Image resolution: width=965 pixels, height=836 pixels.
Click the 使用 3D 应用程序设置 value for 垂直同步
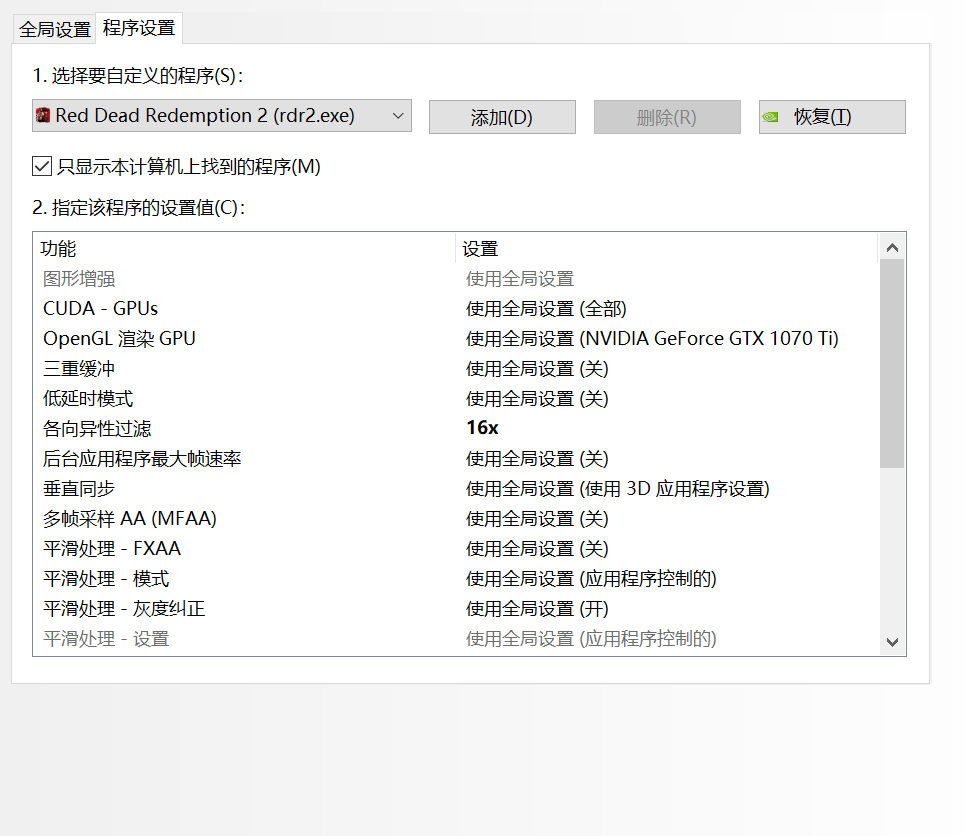click(618, 489)
